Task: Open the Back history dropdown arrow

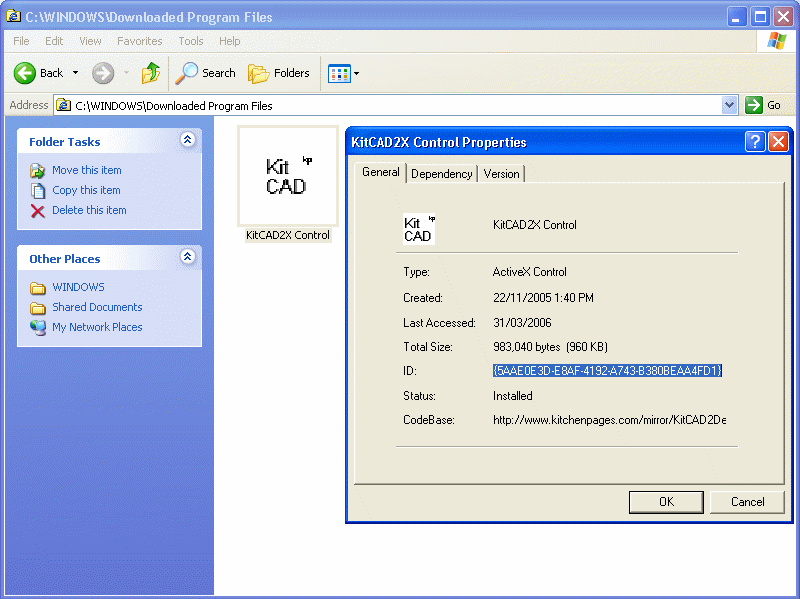Action: point(76,73)
